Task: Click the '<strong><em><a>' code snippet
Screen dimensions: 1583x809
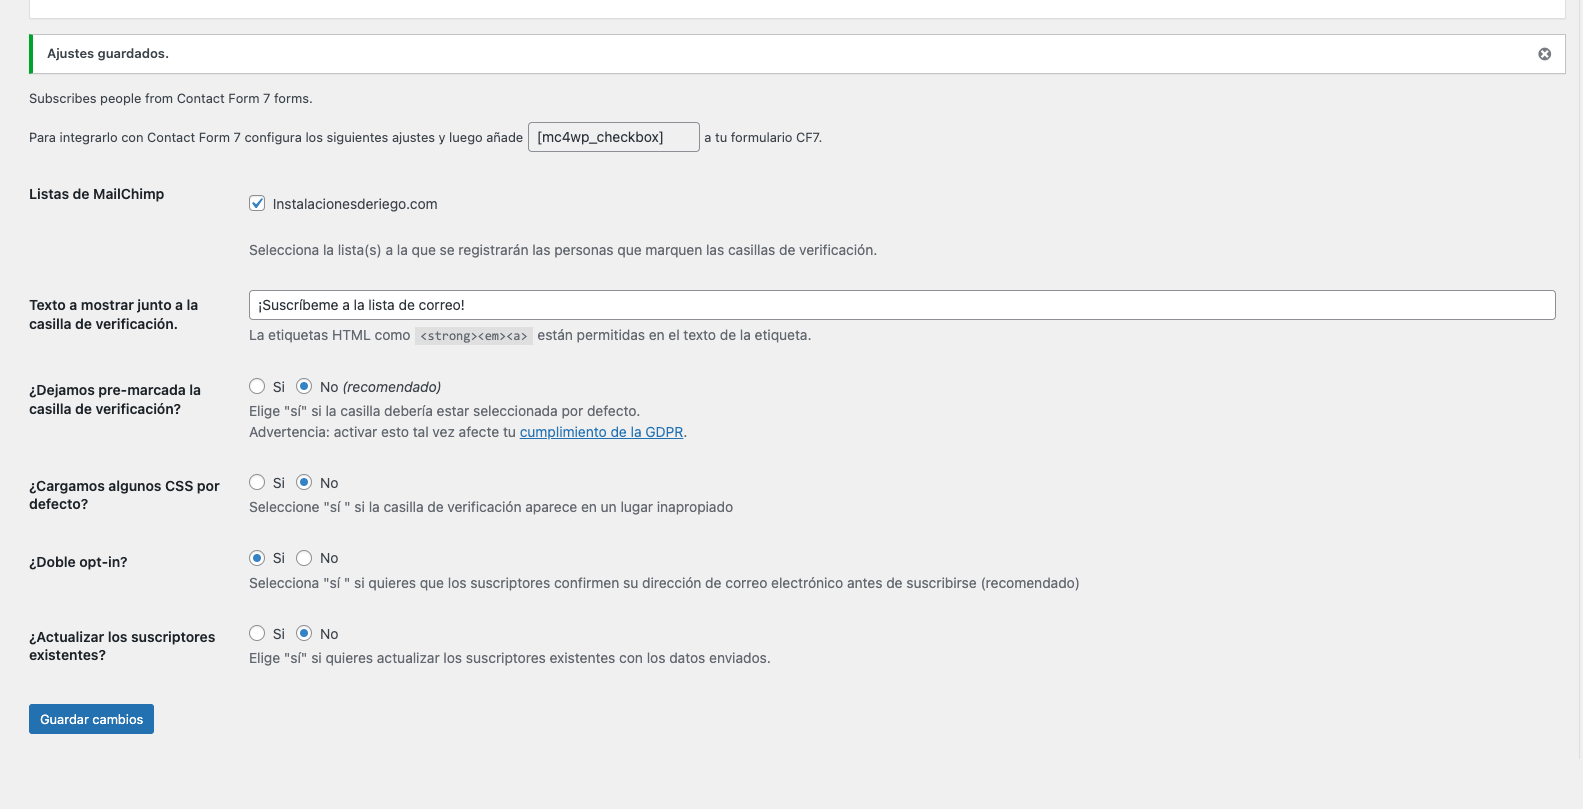Action: (x=474, y=336)
